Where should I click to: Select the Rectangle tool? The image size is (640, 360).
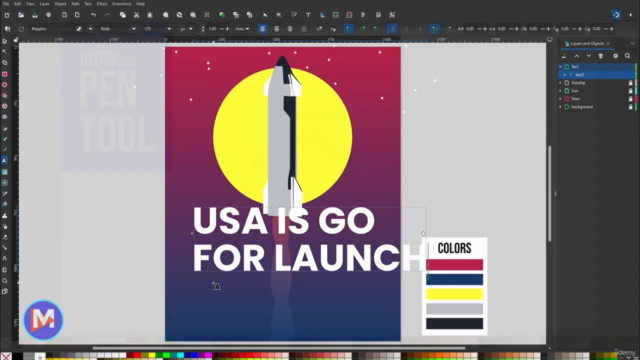pos(4,74)
